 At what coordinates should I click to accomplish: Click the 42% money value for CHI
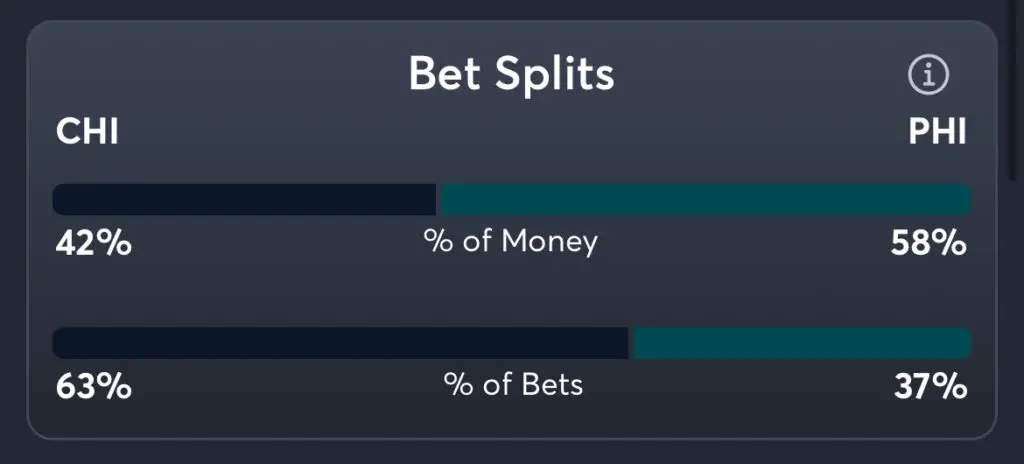point(93,243)
